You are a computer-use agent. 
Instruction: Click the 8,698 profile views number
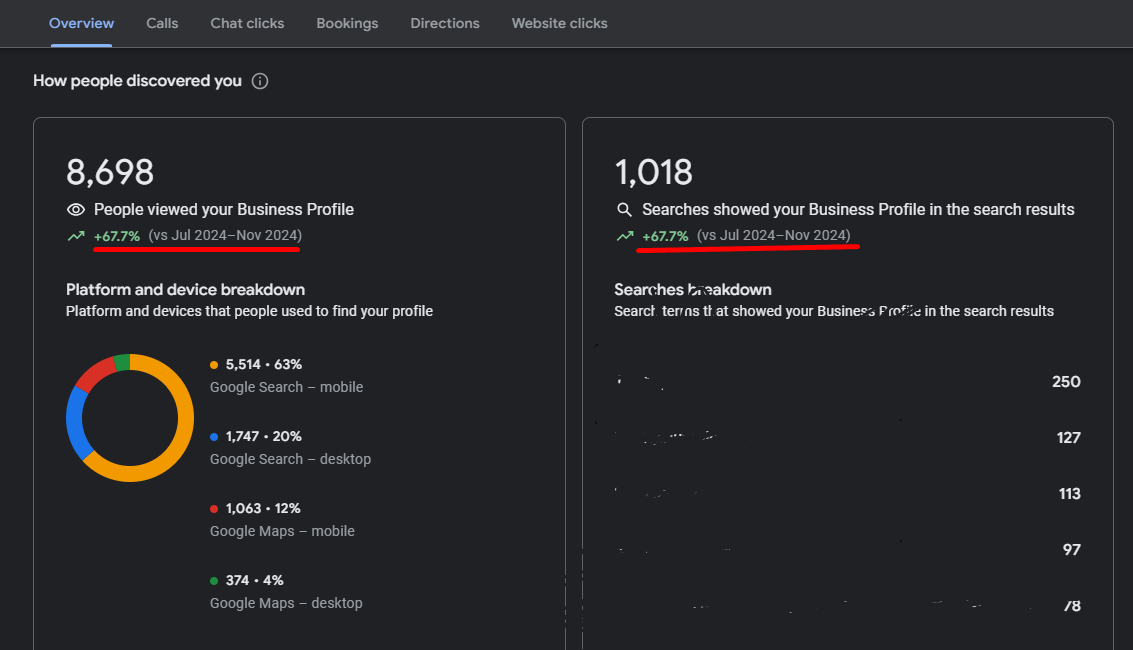click(x=110, y=172)
